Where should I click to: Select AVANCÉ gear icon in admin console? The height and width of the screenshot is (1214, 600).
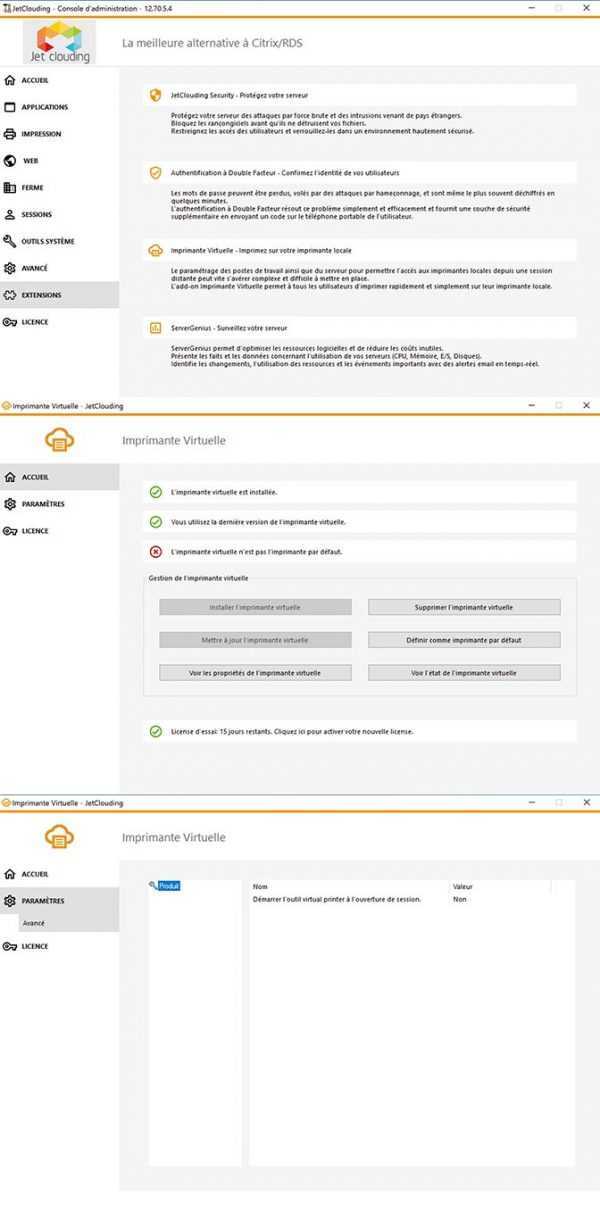tap(10, 268)
